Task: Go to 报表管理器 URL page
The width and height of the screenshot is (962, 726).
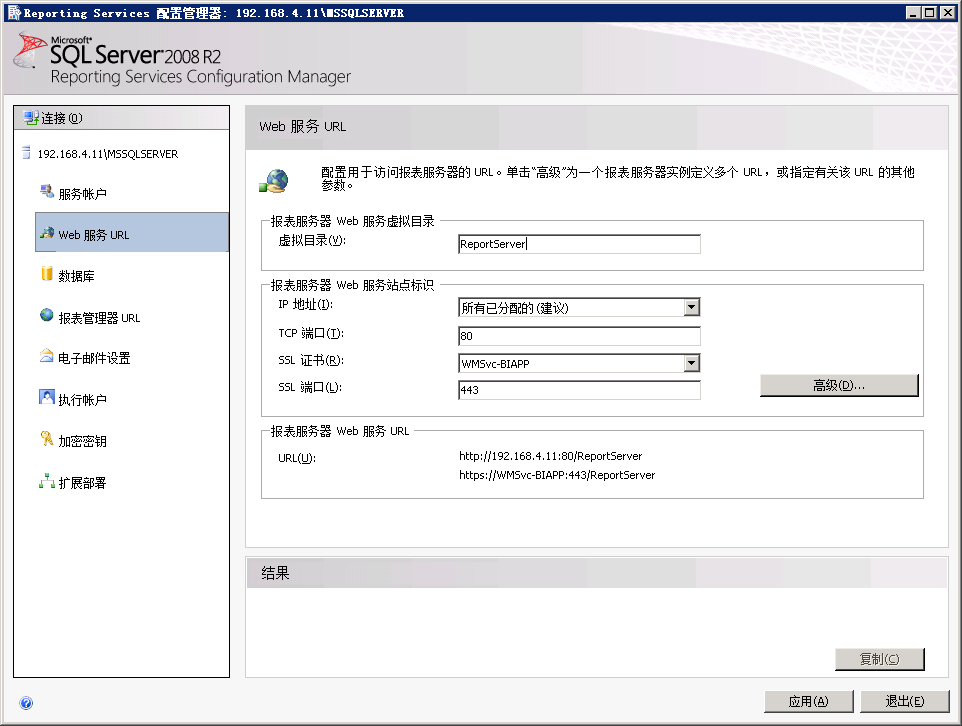Action: (x=99, y=318)
